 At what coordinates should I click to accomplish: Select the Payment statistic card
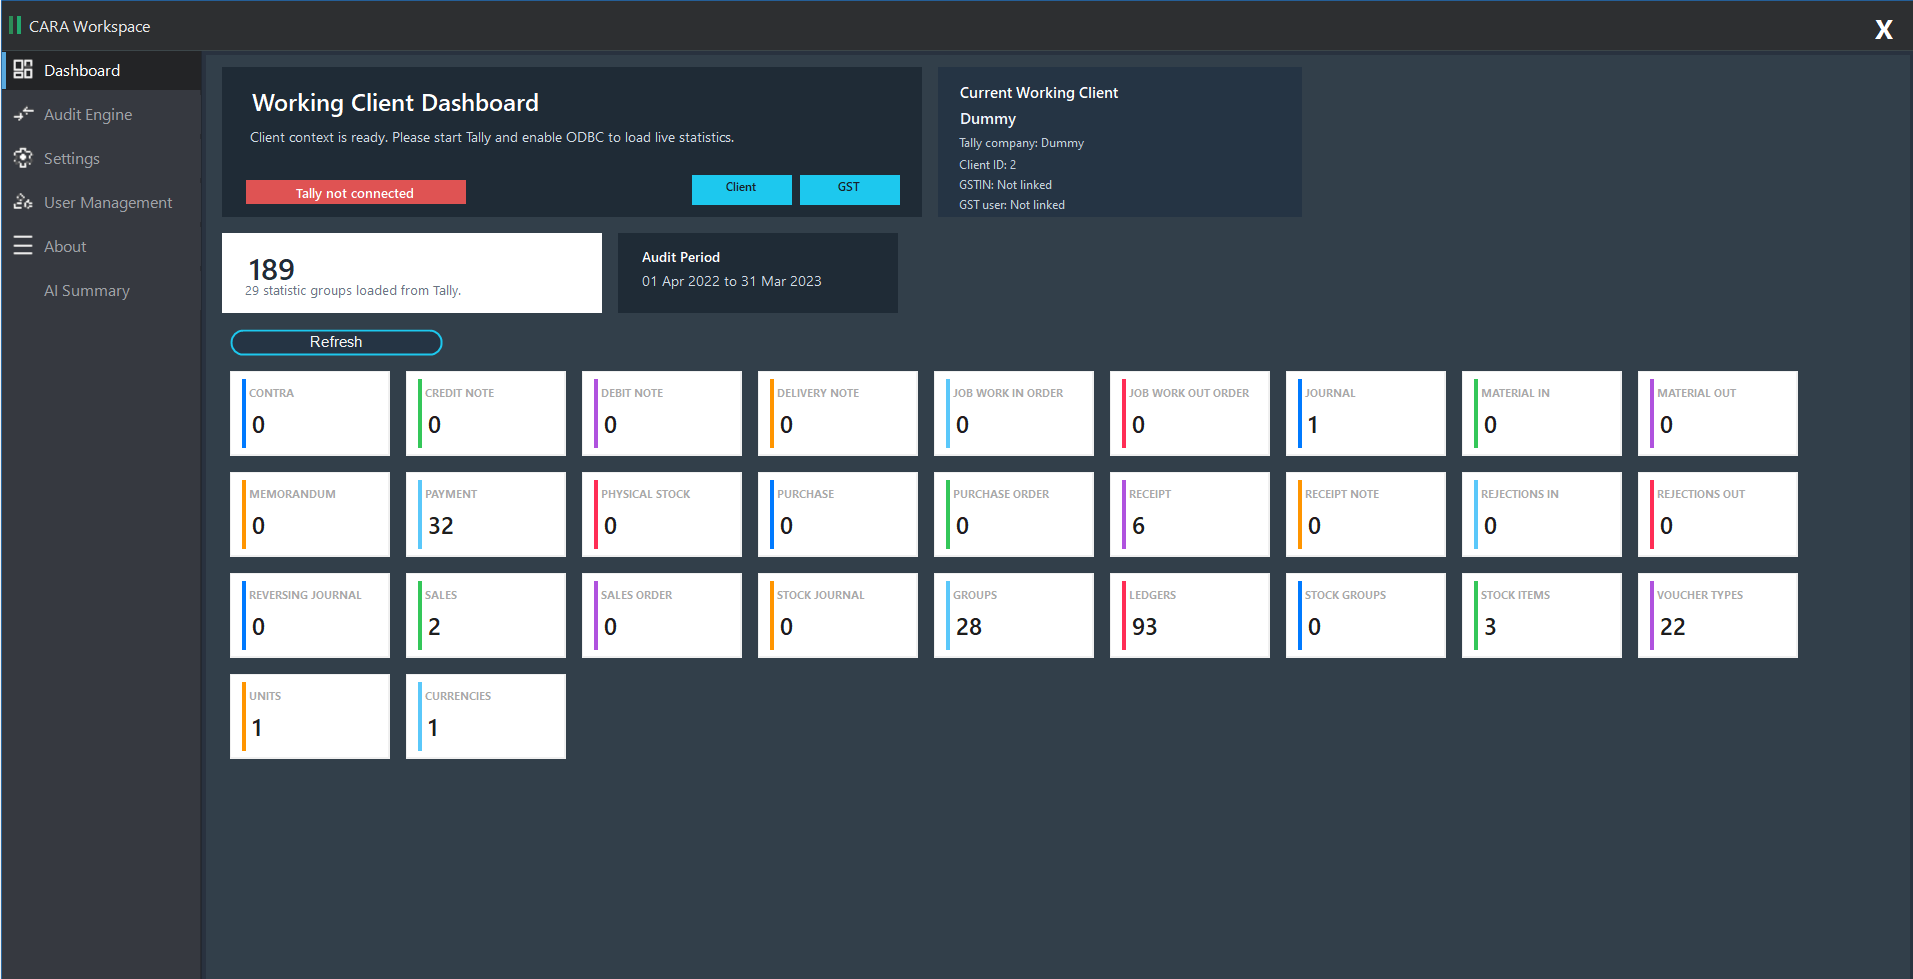(x=486, y=514)
